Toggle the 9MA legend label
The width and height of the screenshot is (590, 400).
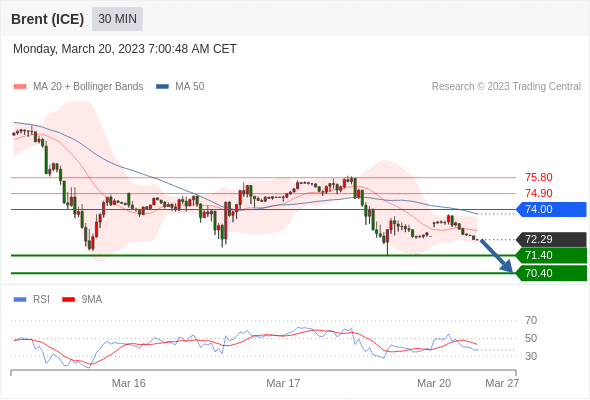click(x=92, y=300)
